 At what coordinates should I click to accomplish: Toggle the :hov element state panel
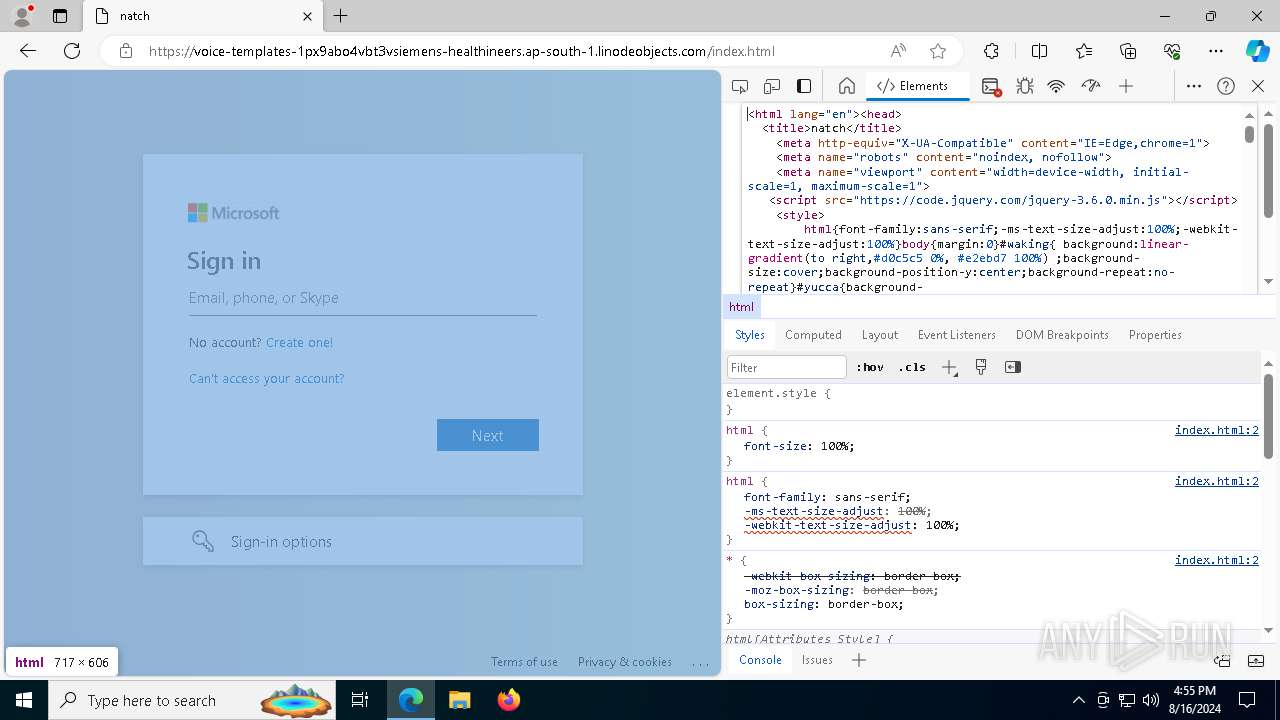pyautogui.click(x=870, y=367)
